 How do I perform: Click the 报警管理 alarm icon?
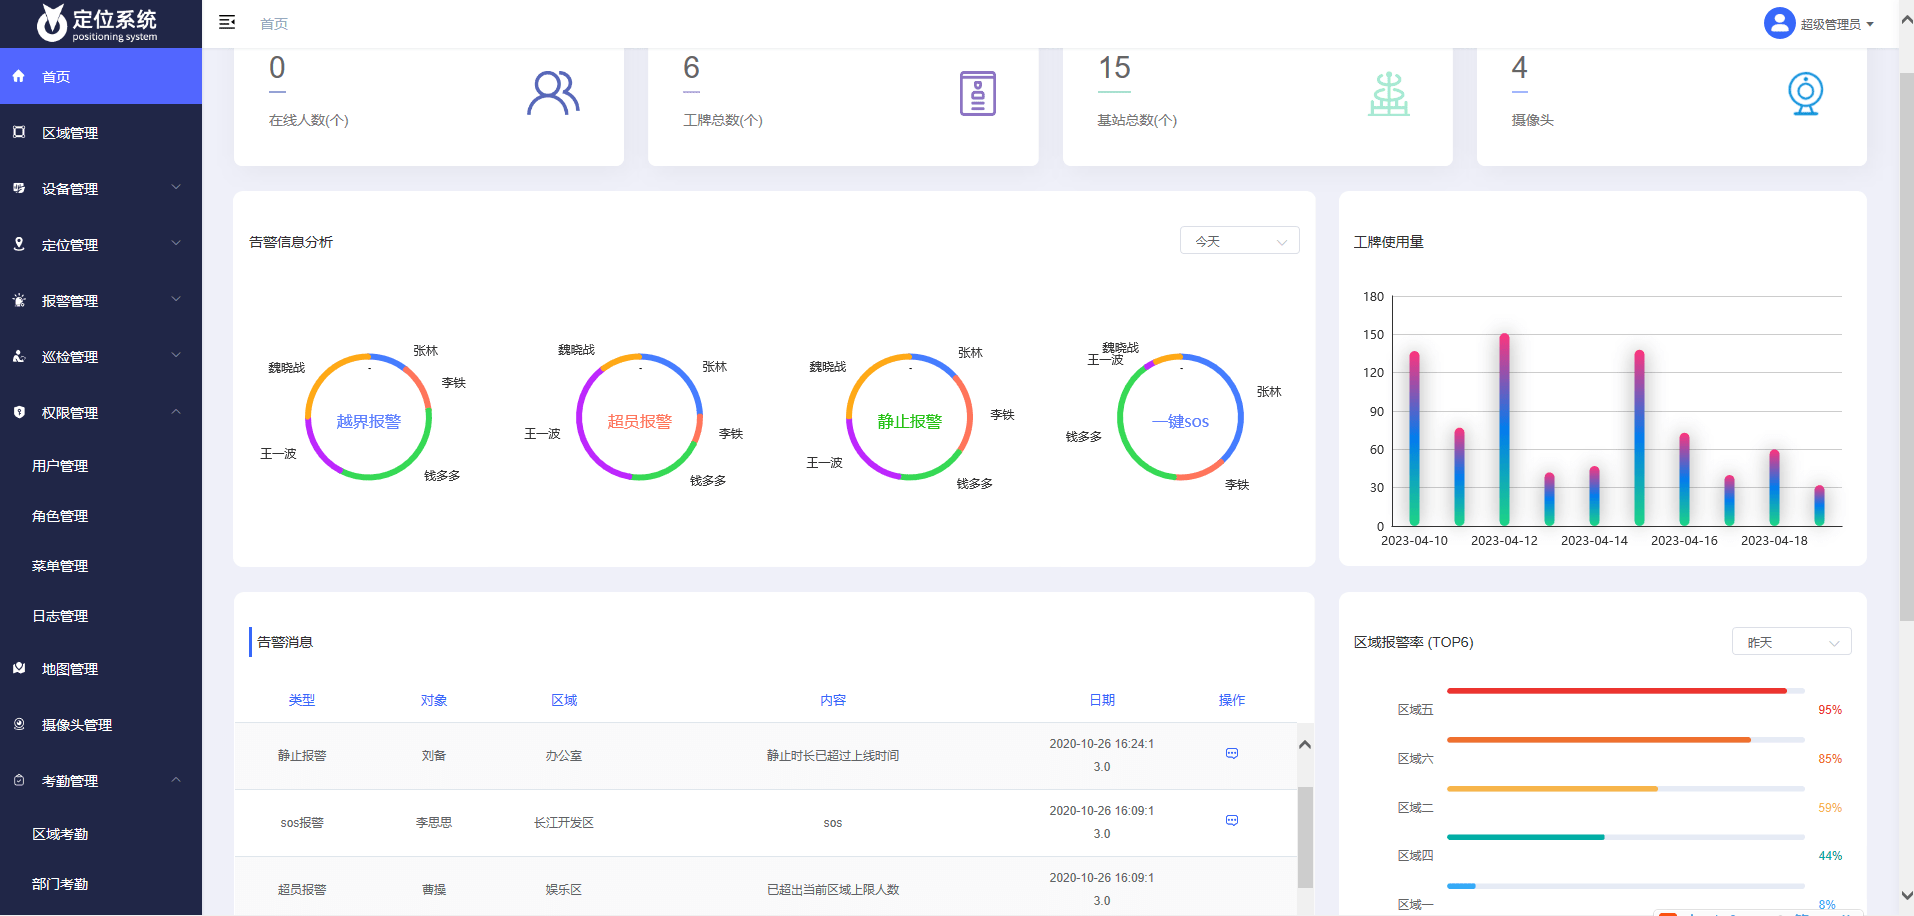point(18,300)
